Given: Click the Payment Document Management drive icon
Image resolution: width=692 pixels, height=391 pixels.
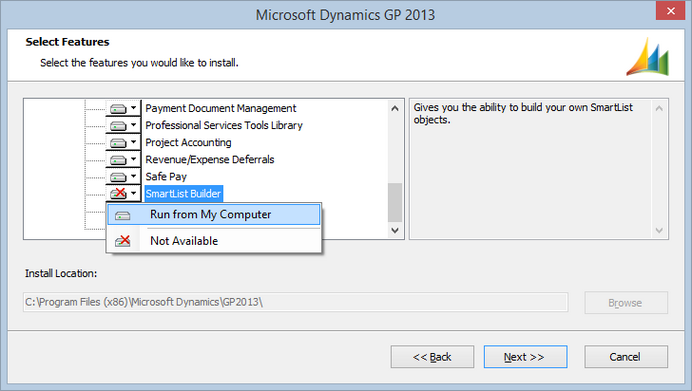Looking at the screenshot, I should click(x=118, y=108).
